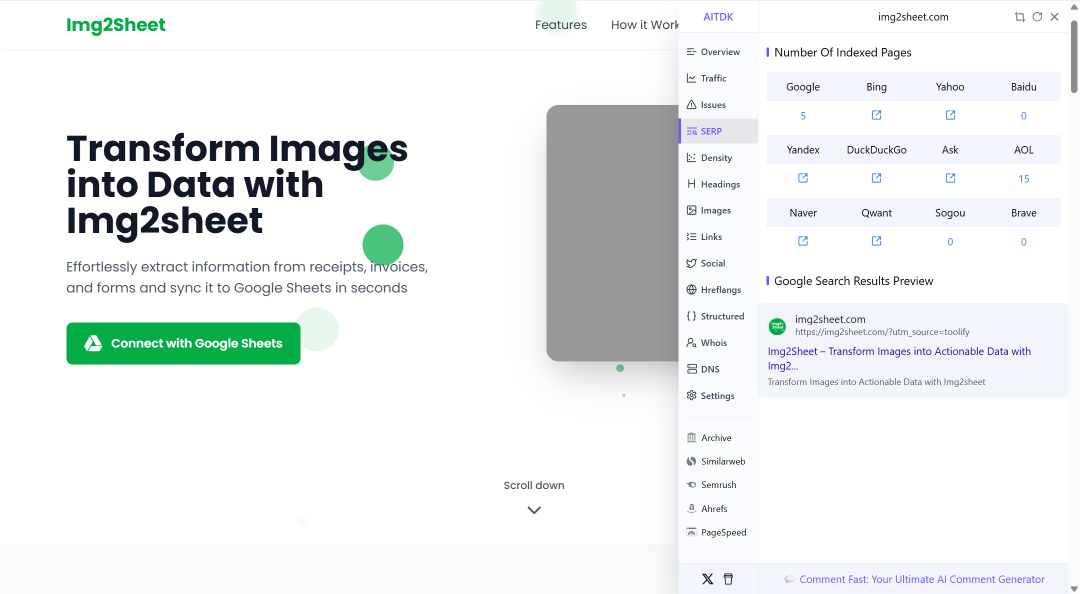Click the Scroll down text
Viewport: 1080px width, 594px height.
[x=534, y=485]
